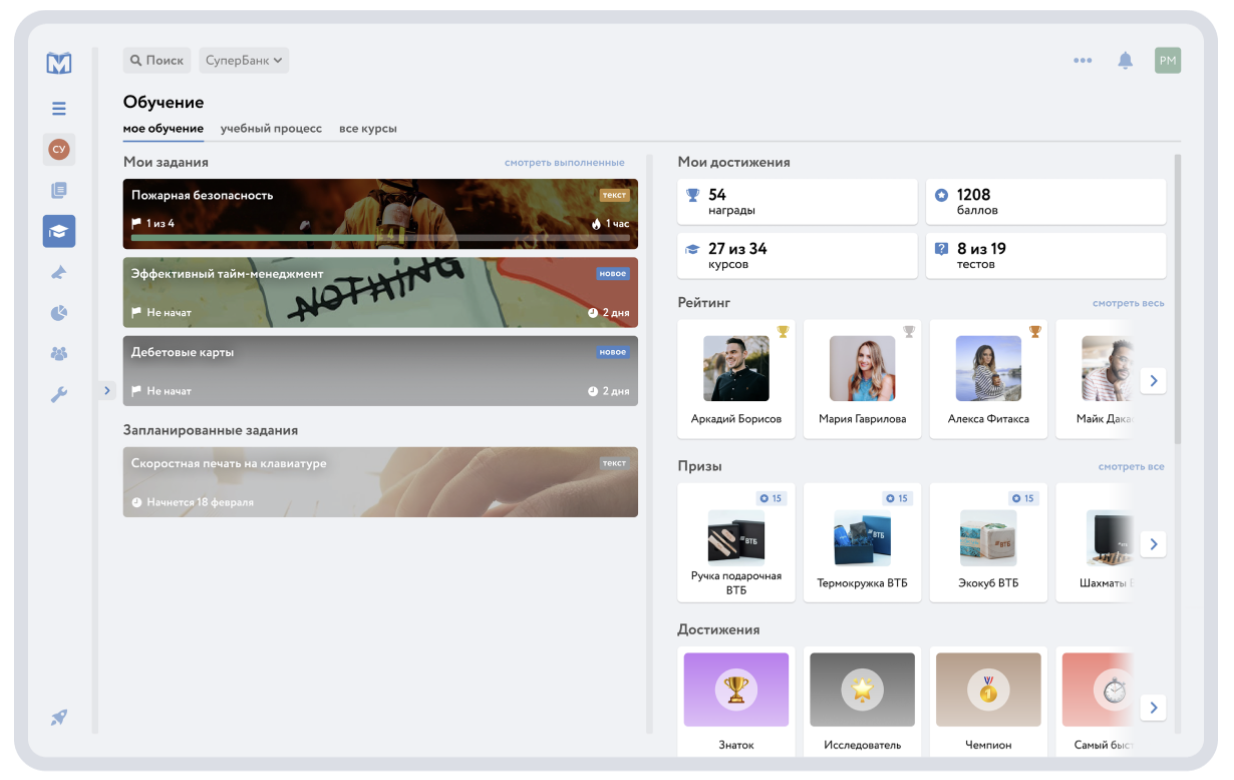Click the question icon next to 8 из 19
Image resolution: width=1234 pixels, height=780 pixels.
click(941, 249)
